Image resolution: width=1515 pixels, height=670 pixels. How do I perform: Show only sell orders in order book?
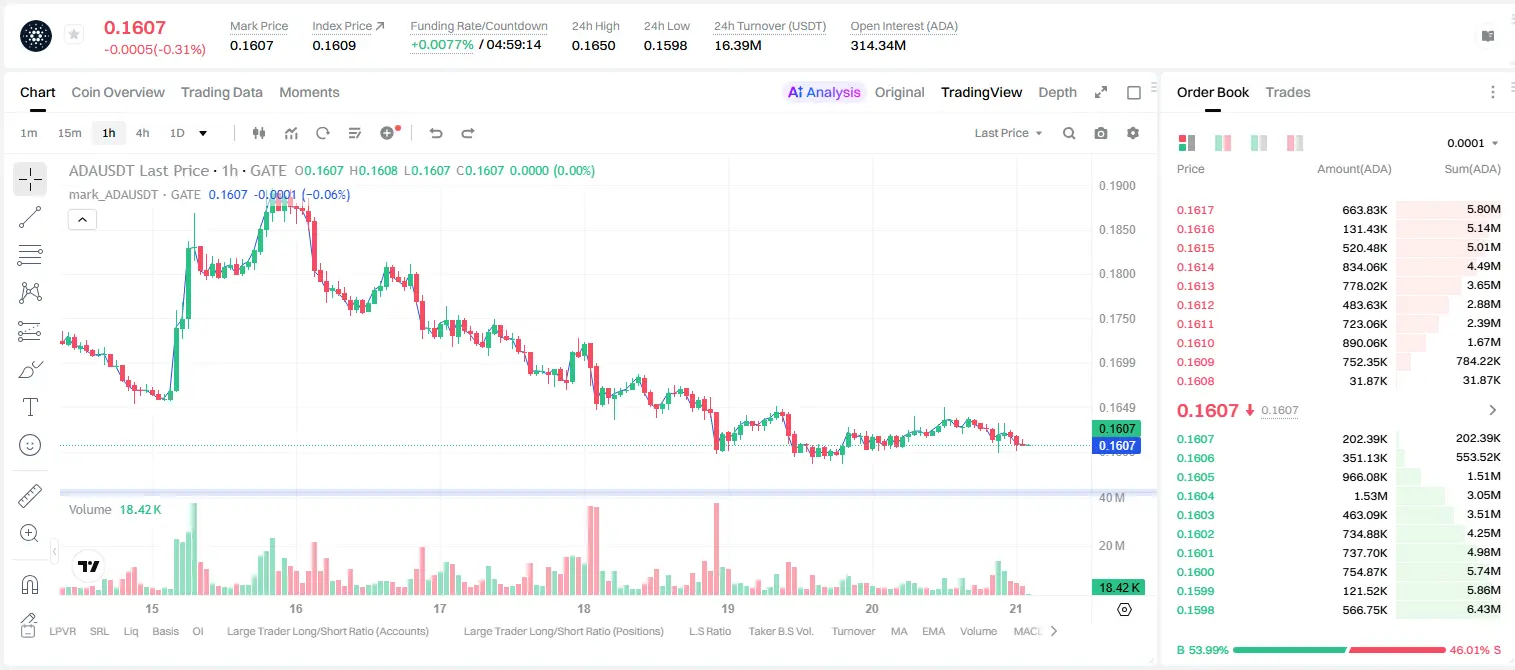pos(1295,143)
